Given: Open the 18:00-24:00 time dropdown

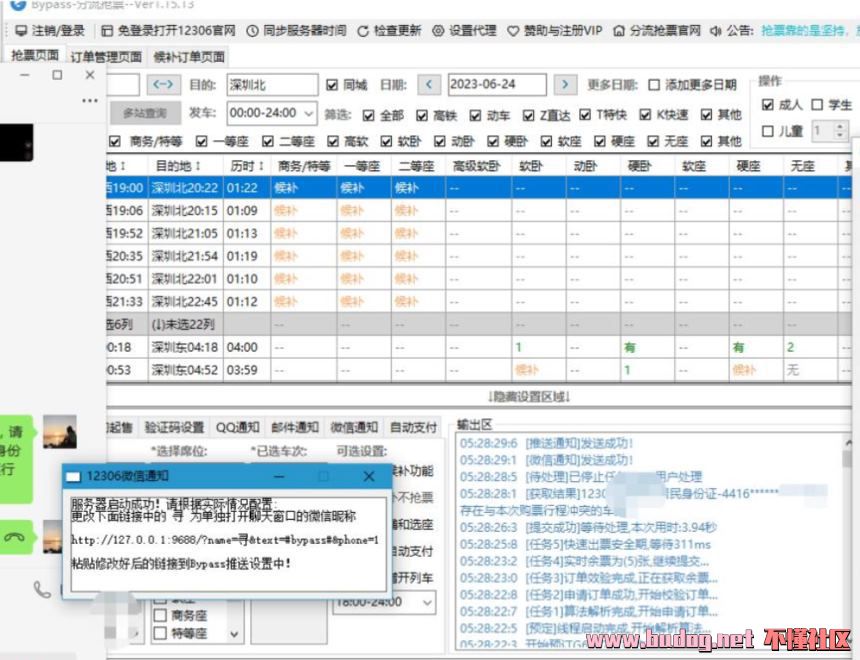Looking at the screenshot, I should tap(428, 602).
